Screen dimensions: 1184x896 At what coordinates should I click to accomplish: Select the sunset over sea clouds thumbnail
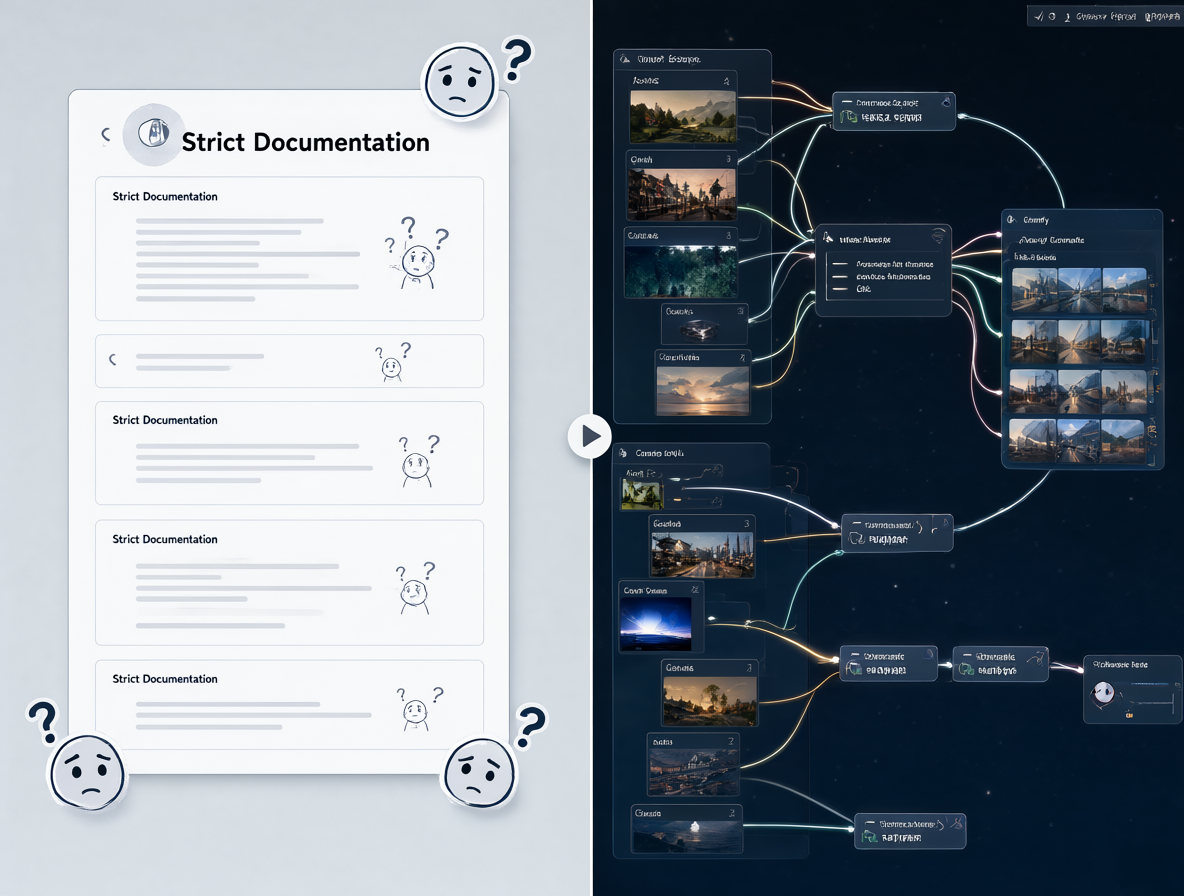(702, 390)
